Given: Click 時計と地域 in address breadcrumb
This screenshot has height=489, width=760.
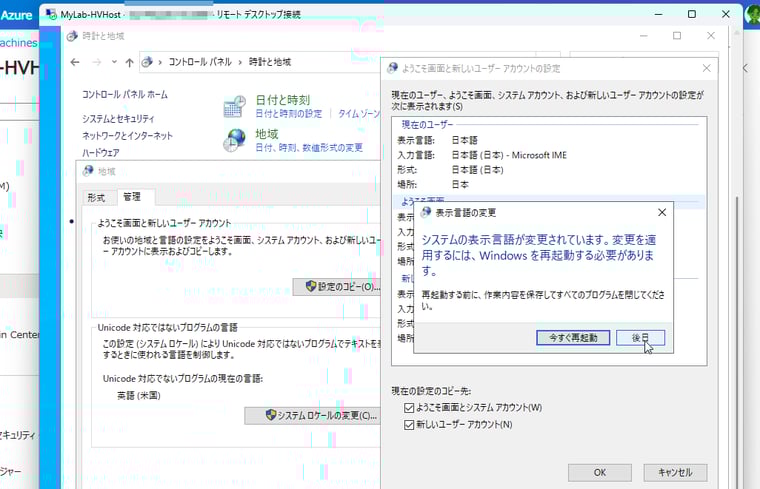Looking at the screenshot, I should 270,62.
